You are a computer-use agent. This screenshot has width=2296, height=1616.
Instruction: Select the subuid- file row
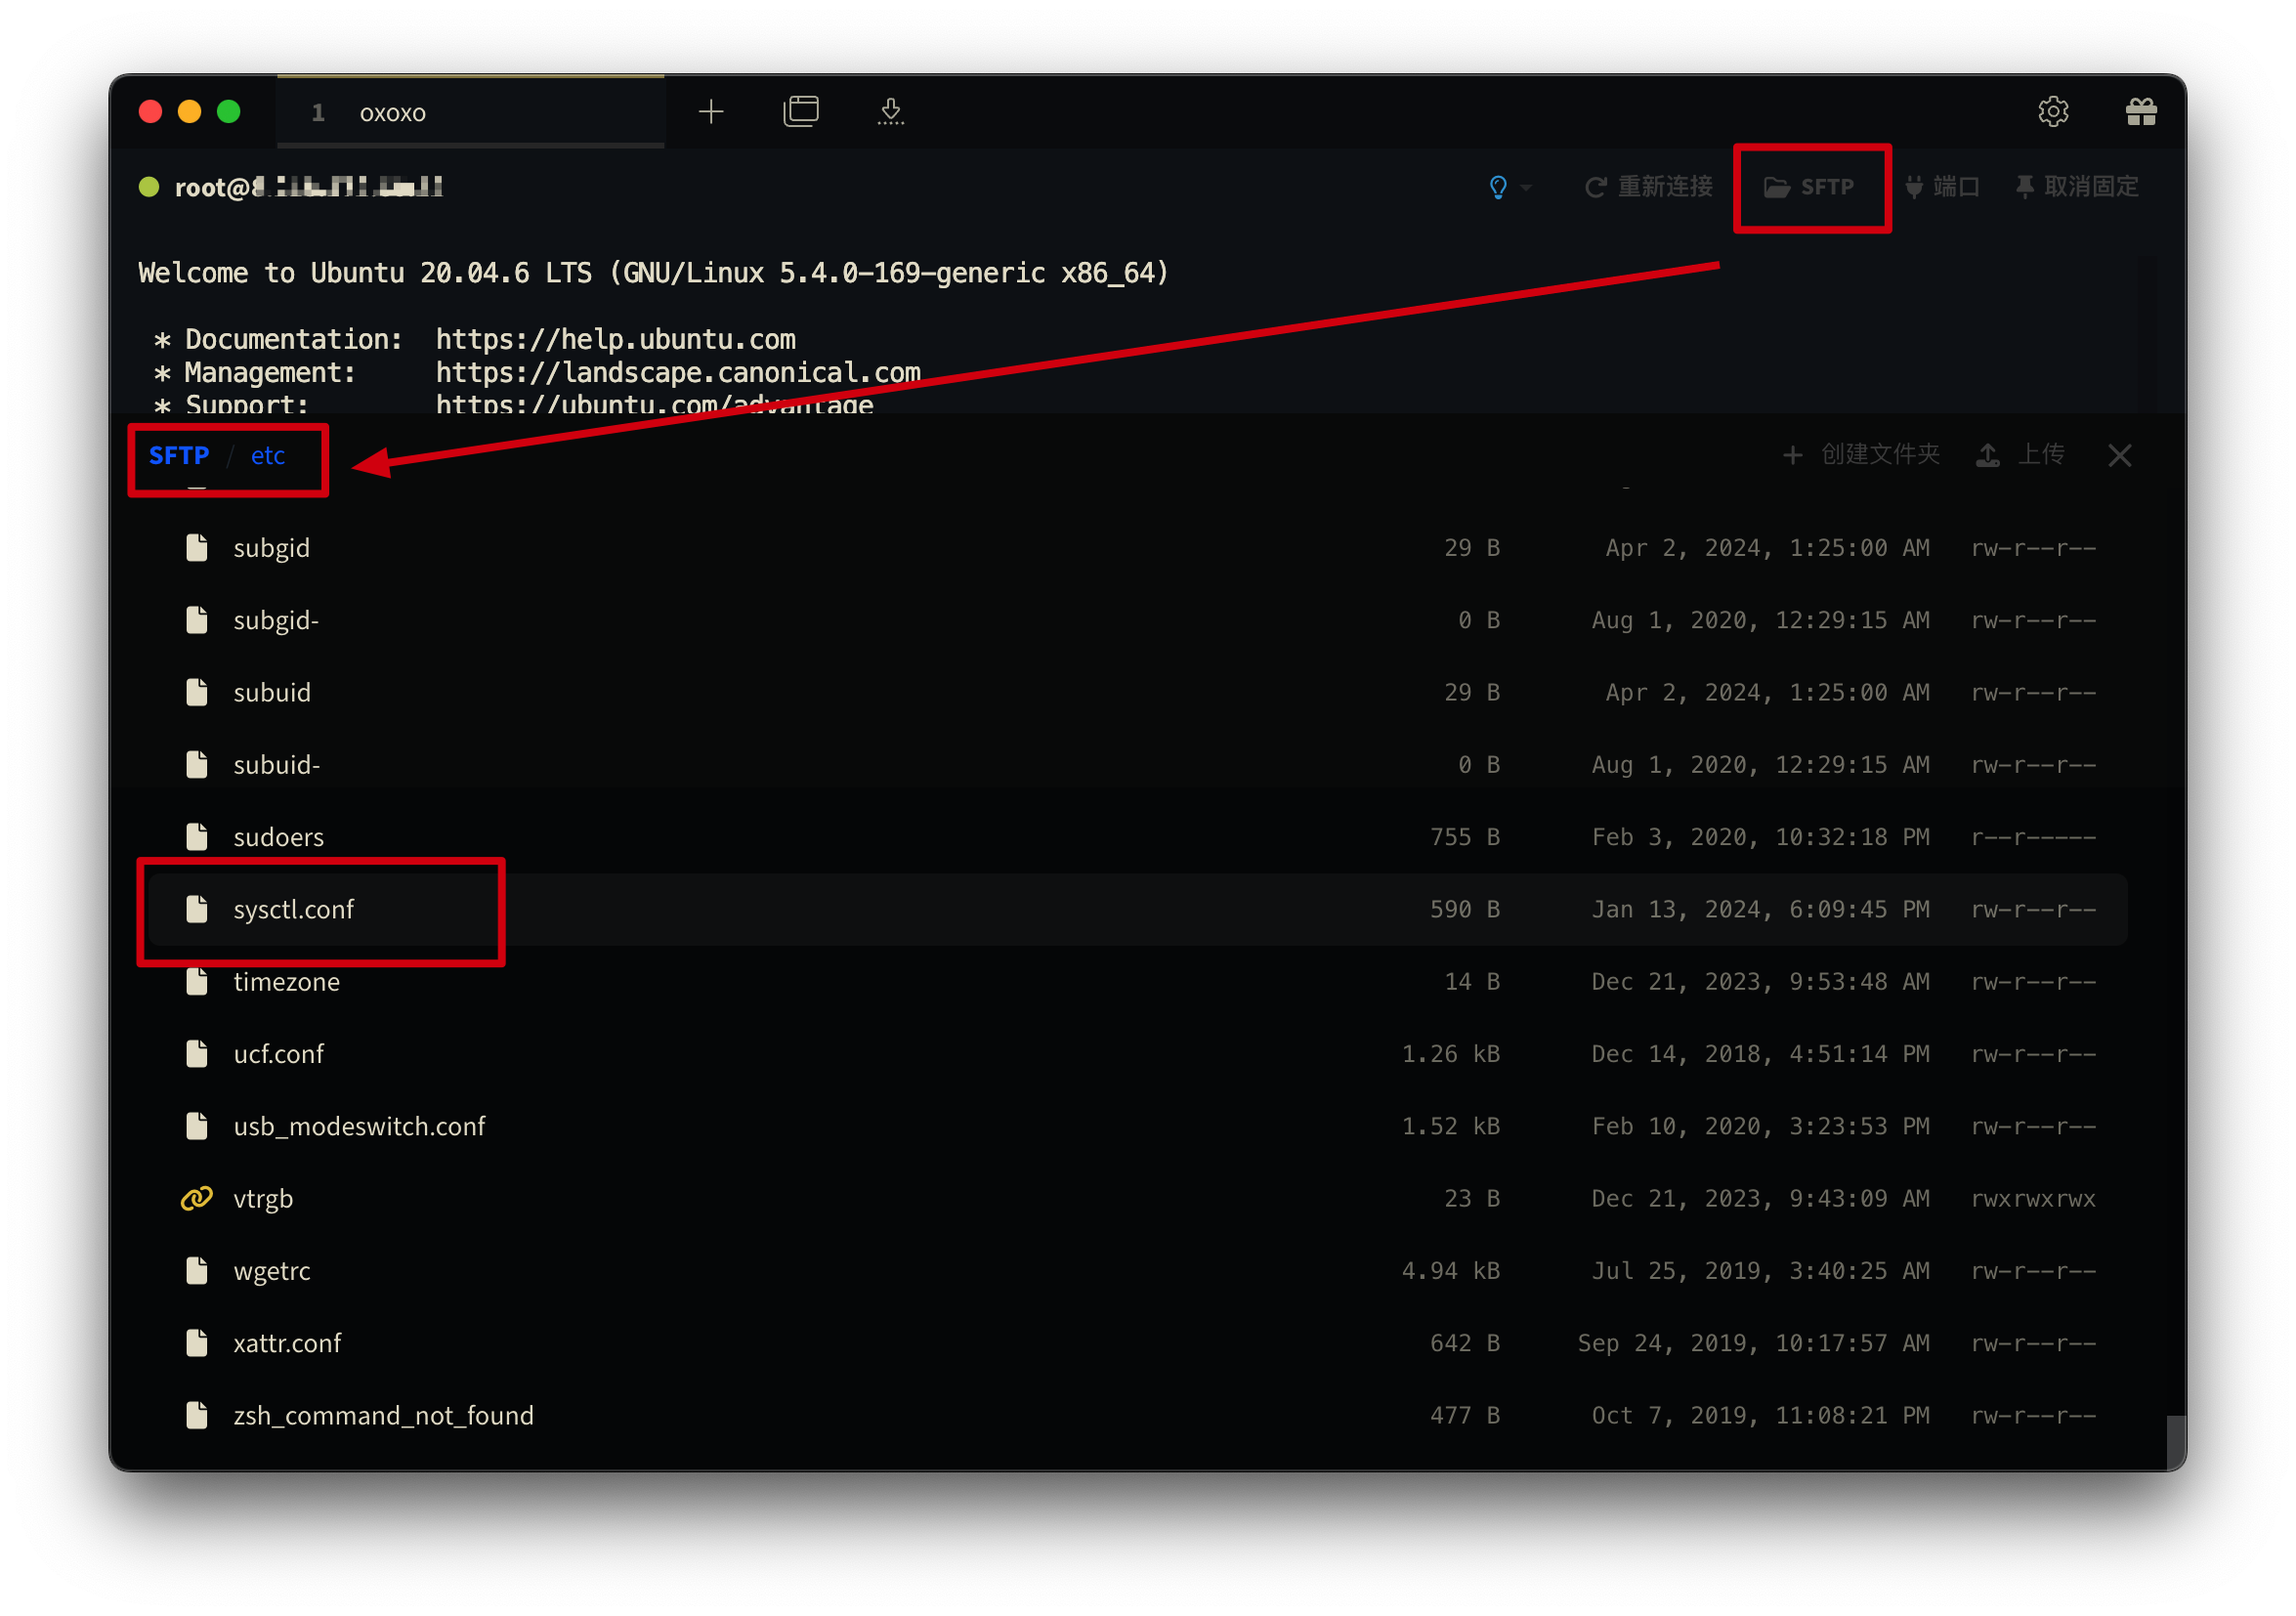1137,765
